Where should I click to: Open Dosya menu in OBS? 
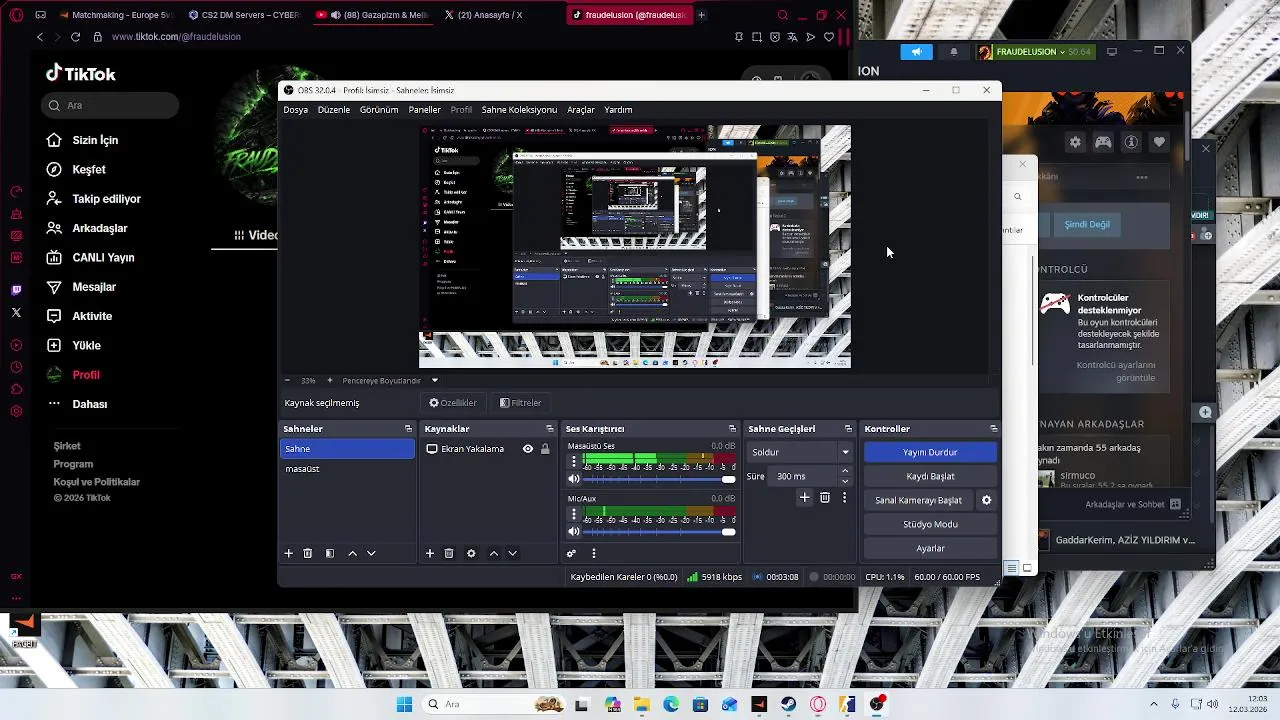click(x=295, y=110)
